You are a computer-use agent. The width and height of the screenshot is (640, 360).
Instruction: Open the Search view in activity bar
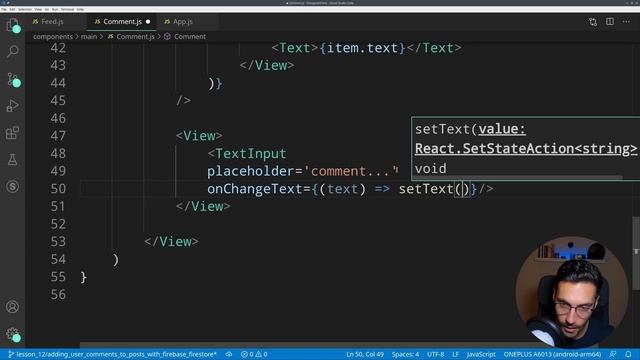[13, 51]
